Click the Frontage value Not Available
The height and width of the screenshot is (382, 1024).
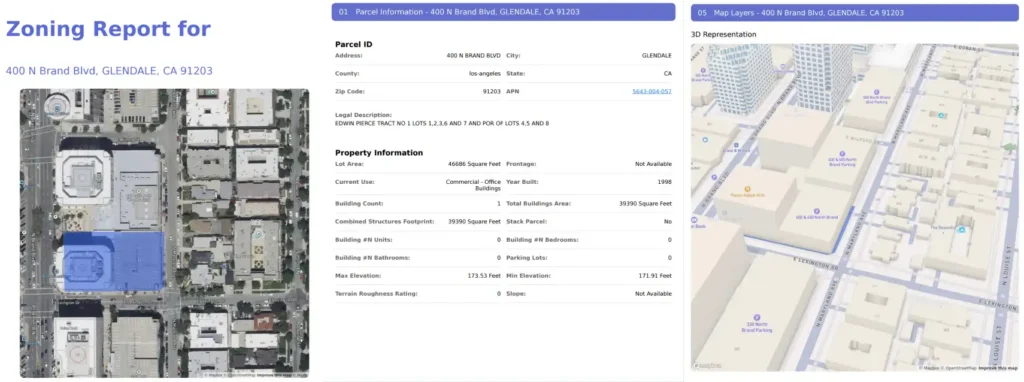click(653, 164)
